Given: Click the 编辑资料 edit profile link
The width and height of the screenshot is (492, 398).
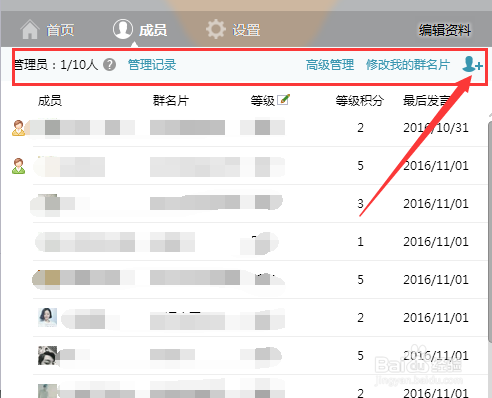Looking at the screenshot, I should pos(445,30).
